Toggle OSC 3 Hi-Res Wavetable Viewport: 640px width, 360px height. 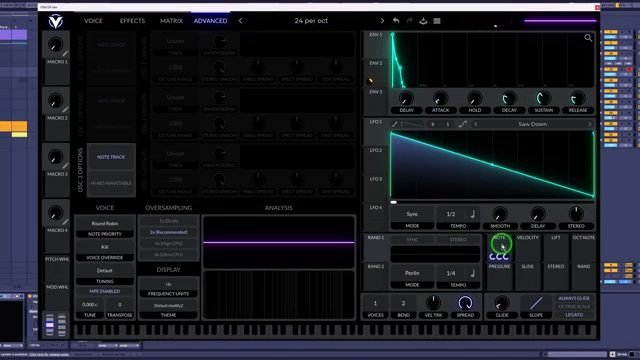pos(111,183)
